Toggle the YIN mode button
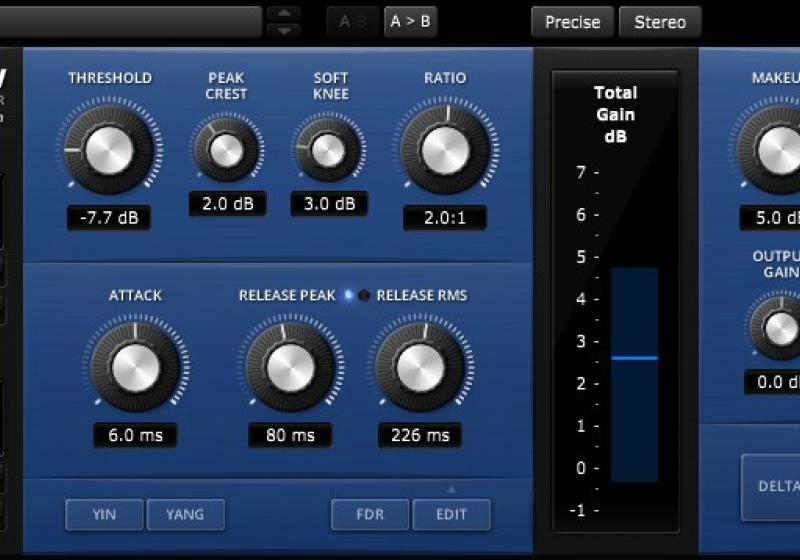The height and width of the screenshot is (560, 800). pyautogui.click(x=104, y=514)
